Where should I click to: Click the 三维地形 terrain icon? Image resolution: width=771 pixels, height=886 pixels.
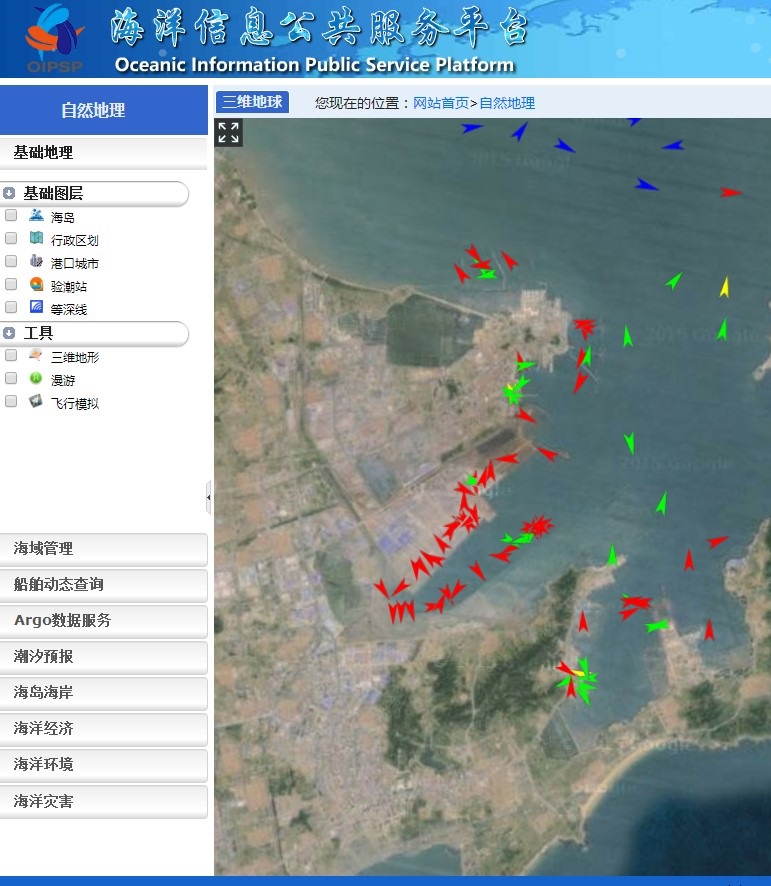(36, 355)
